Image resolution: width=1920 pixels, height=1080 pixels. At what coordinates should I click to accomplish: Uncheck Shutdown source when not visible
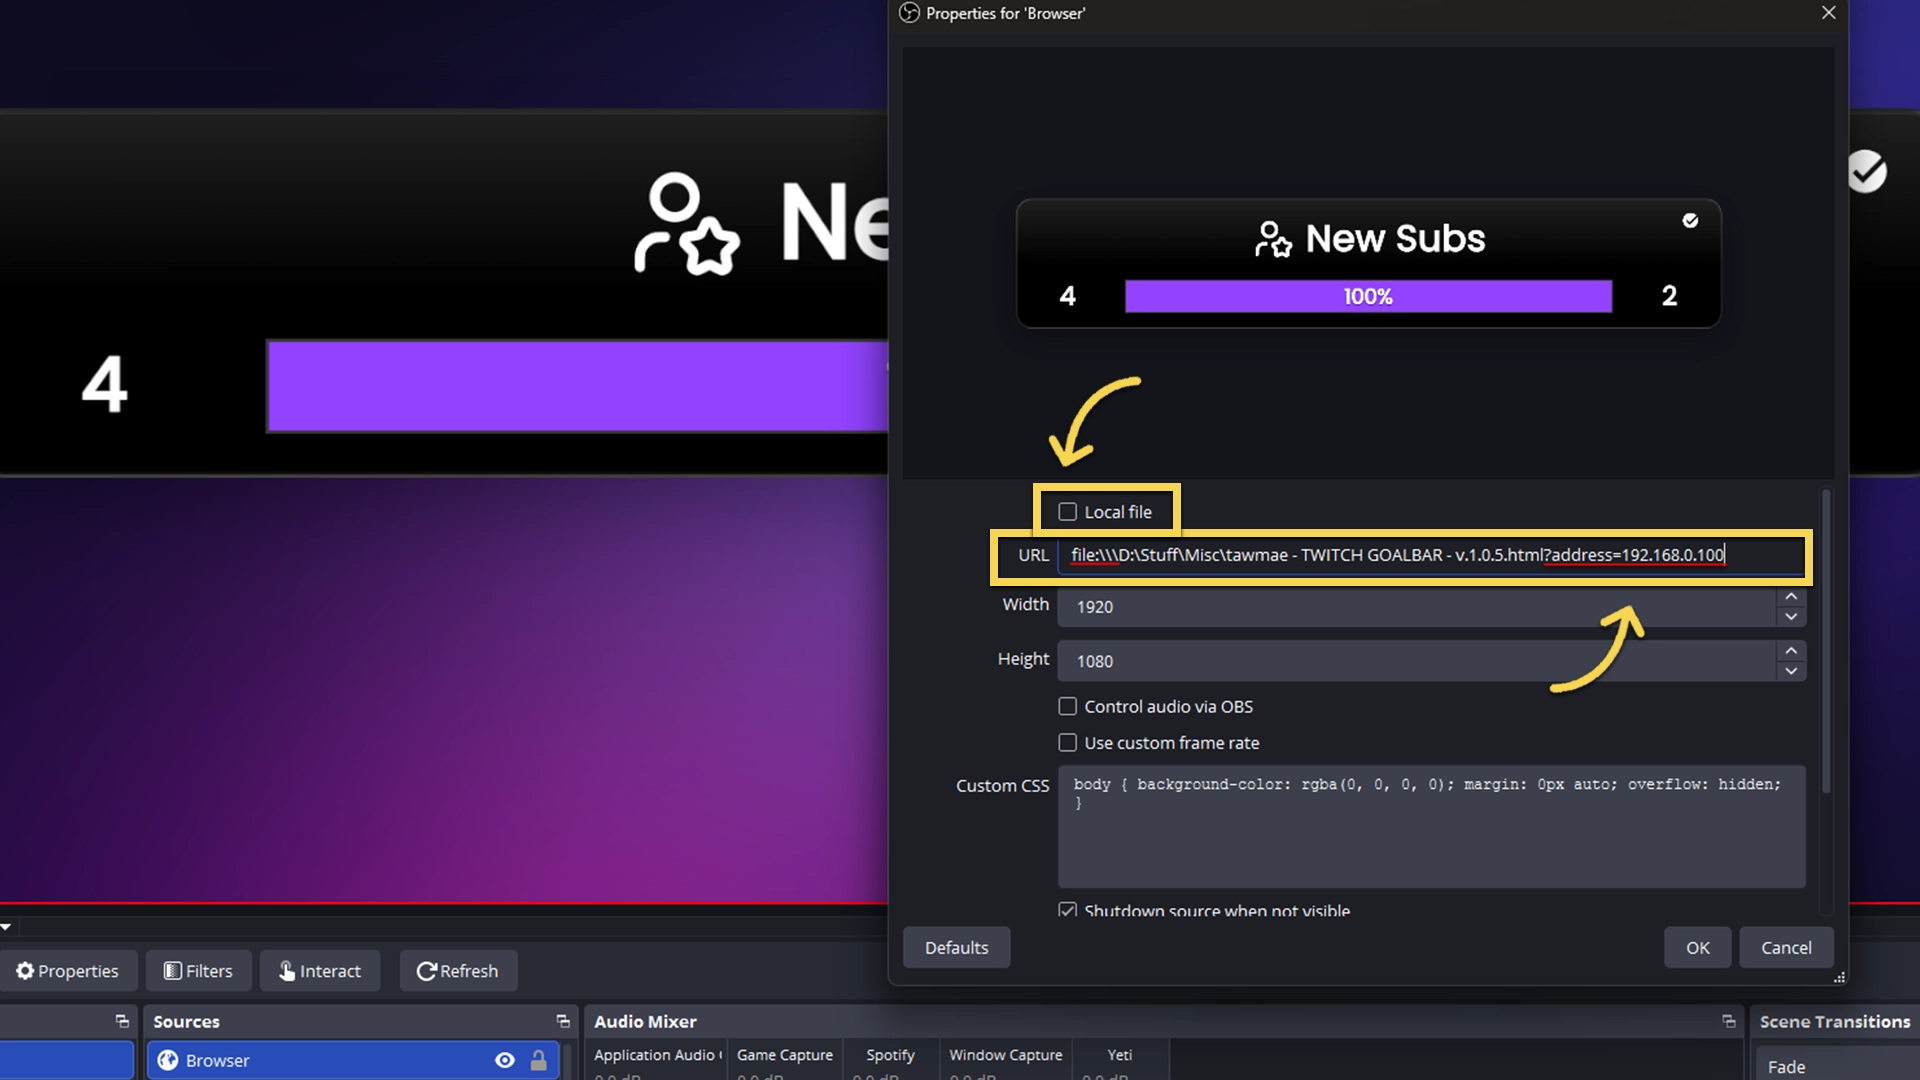1067,910
